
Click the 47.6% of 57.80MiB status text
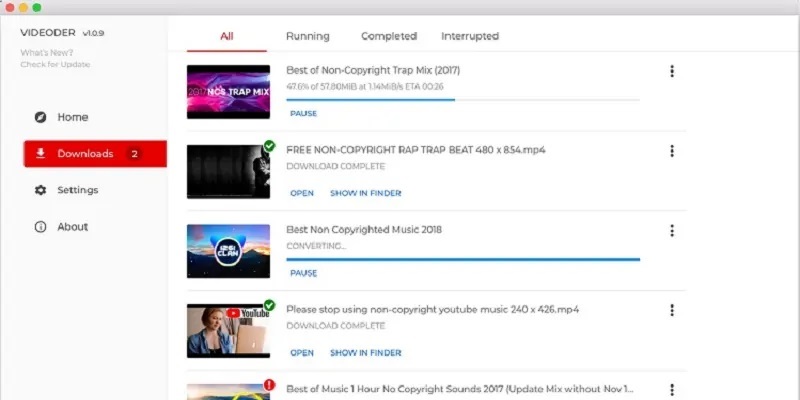tap(365, 87)
